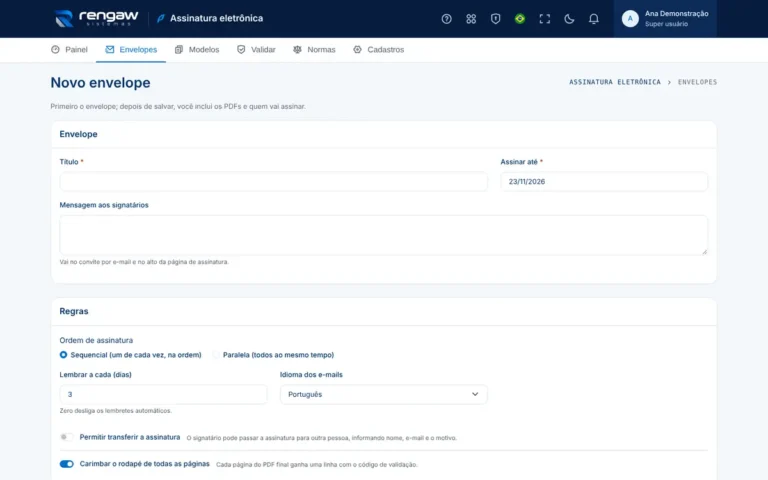Open the Normas tab
Viewport: 768px width, 480px height.
[x=314, y=49]
